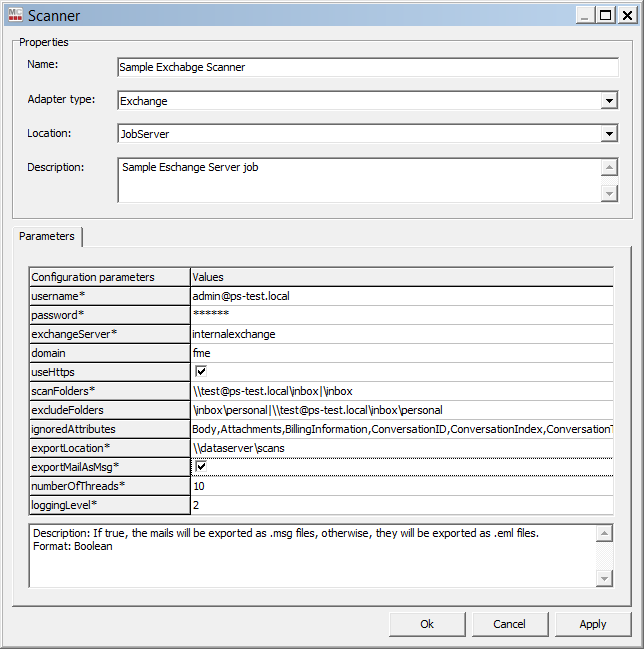The width and height of the screenshot is (644, 649).
Task: Open the Adapter type dropdown
Action: click(609, 101)
